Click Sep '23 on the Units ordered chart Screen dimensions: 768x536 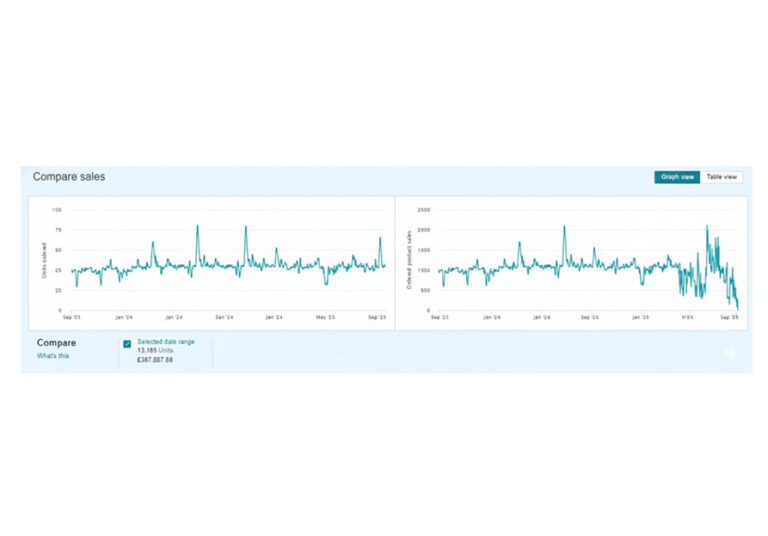tap(73, 318)
